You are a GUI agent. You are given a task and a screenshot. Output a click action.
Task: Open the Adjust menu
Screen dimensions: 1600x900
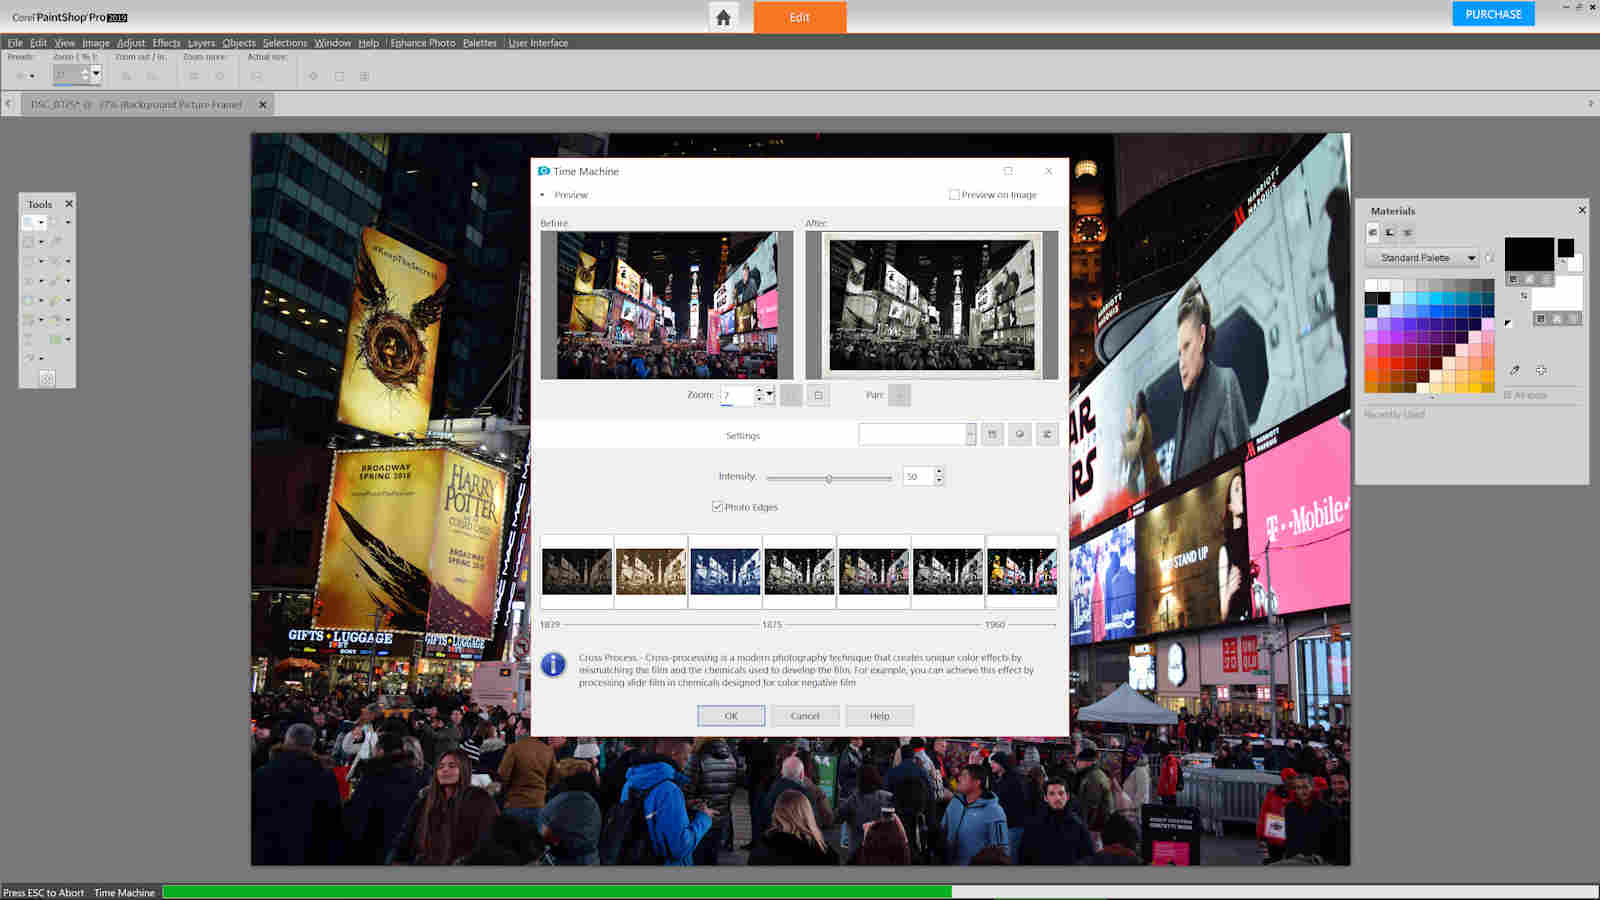tap(131, 43)
